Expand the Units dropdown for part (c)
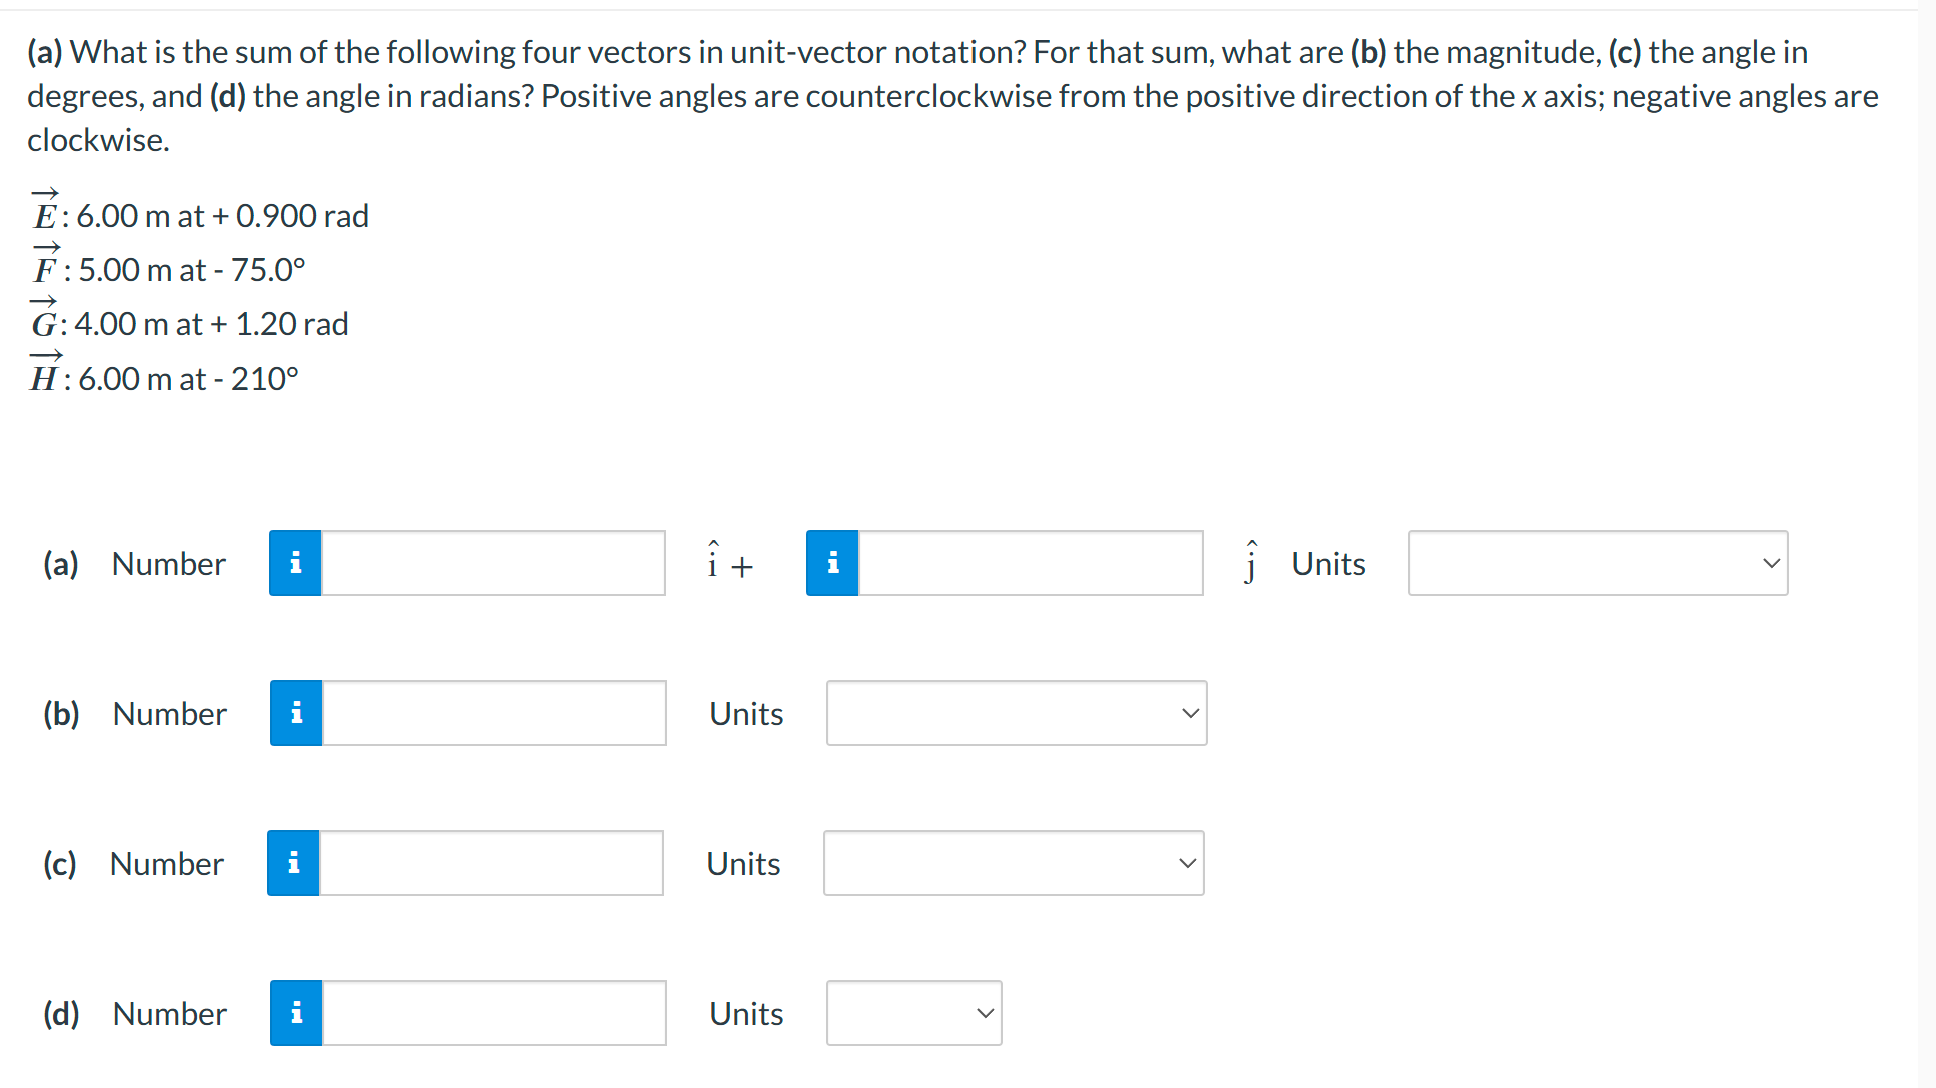The image size is (1936, 1088). pyautogui.click(x=1013, y=863)
